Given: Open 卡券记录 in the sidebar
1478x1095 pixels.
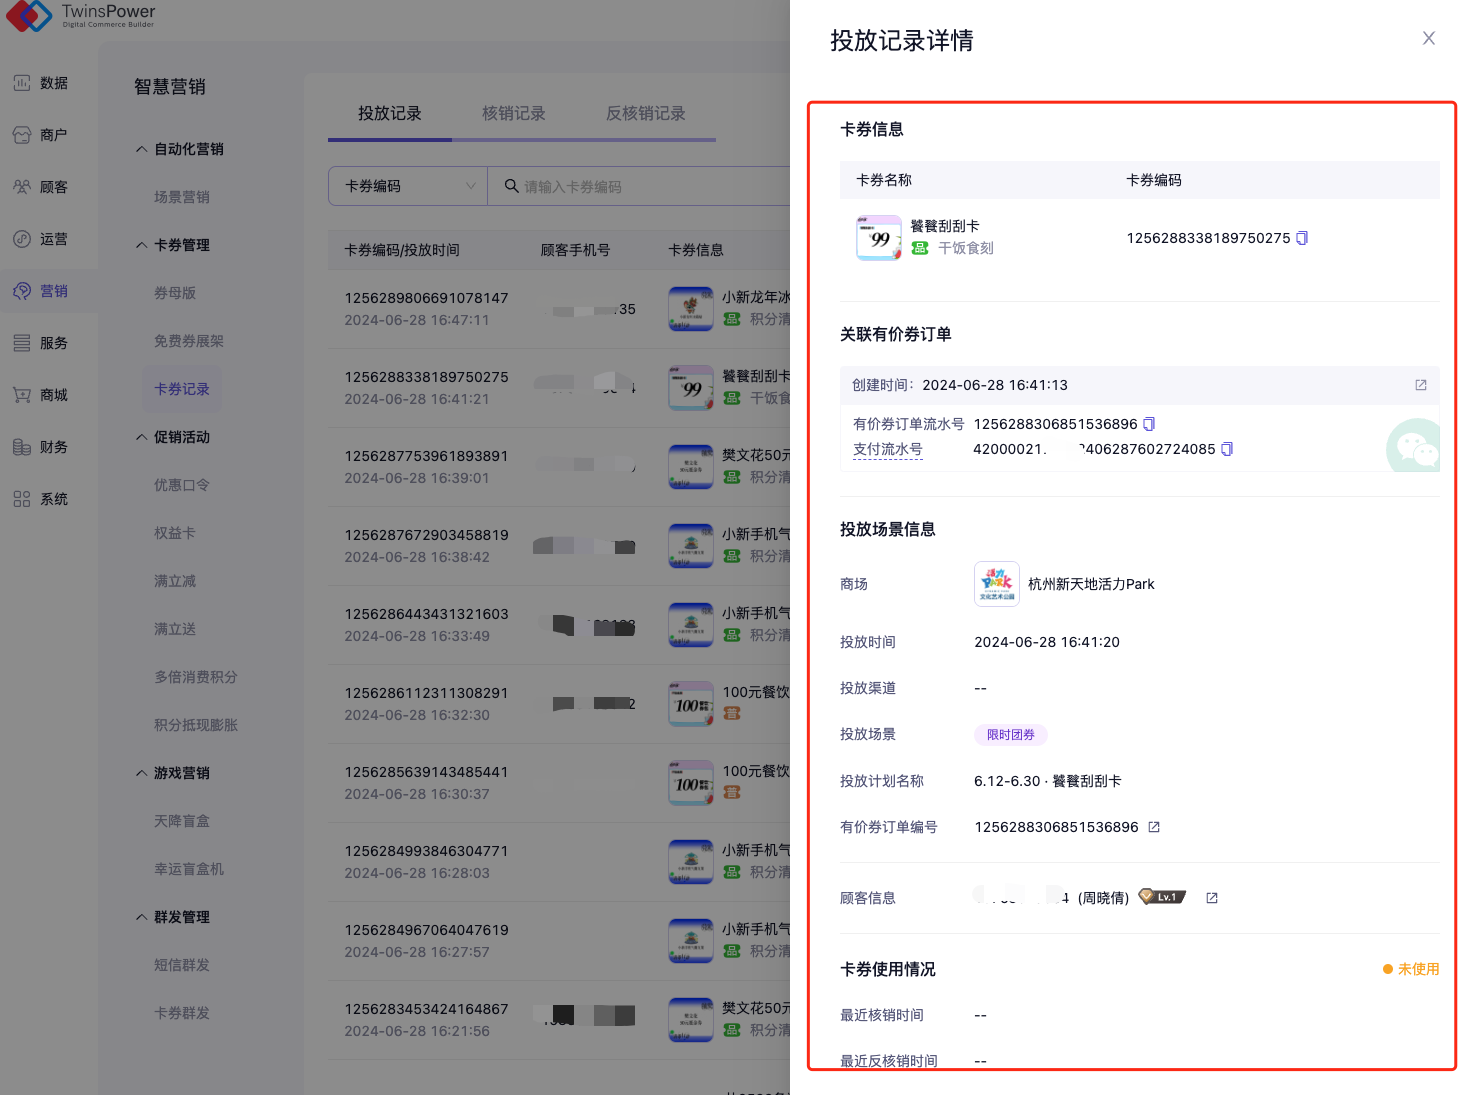Looking at the screenshot, I should tap(182, 389).
